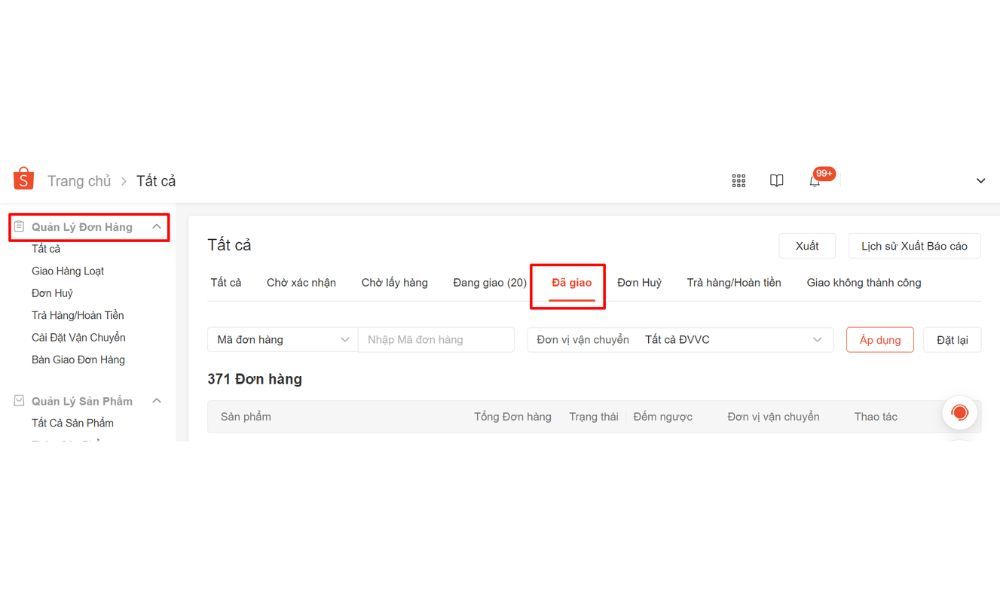The width and height of the screenshot is (1000, 600).
Task: Open the Đơn vị vận chuyển dropdown
Action: pos(680,340)
